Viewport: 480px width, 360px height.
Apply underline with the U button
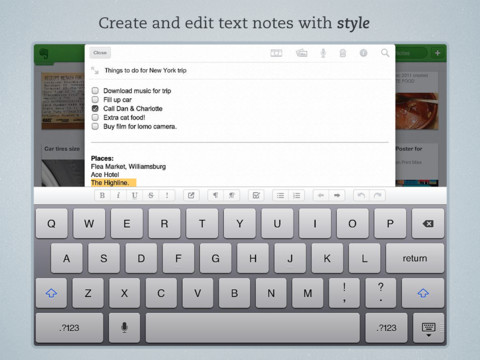click(x=134, y=195)
